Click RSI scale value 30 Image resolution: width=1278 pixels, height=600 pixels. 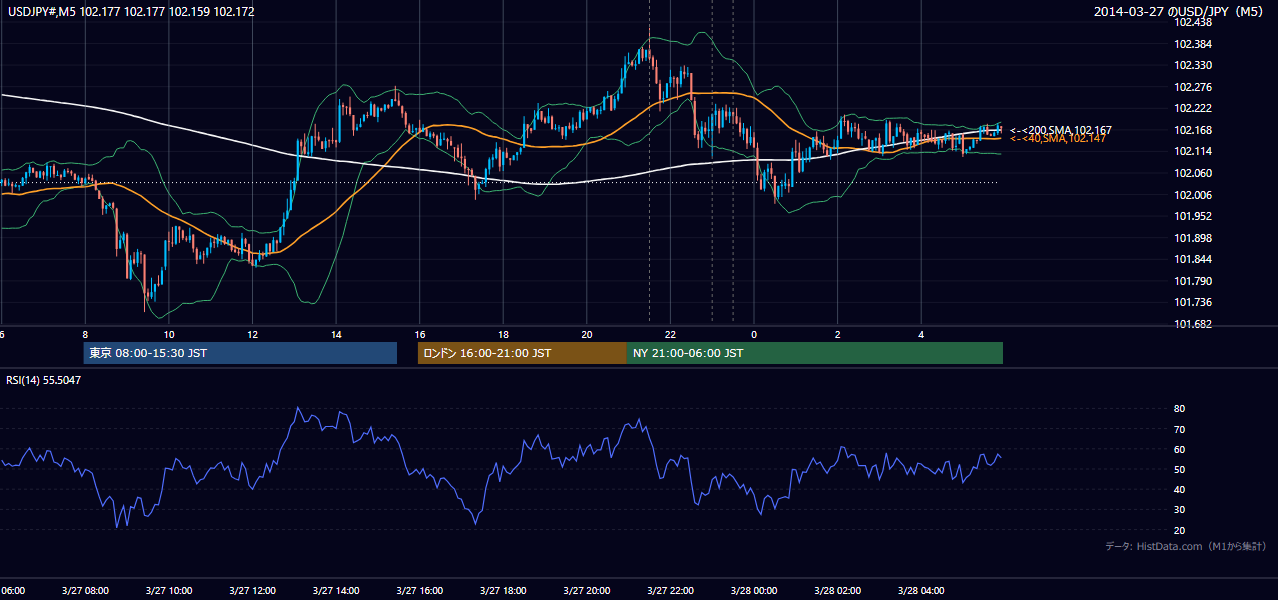tap(1179, 510)
